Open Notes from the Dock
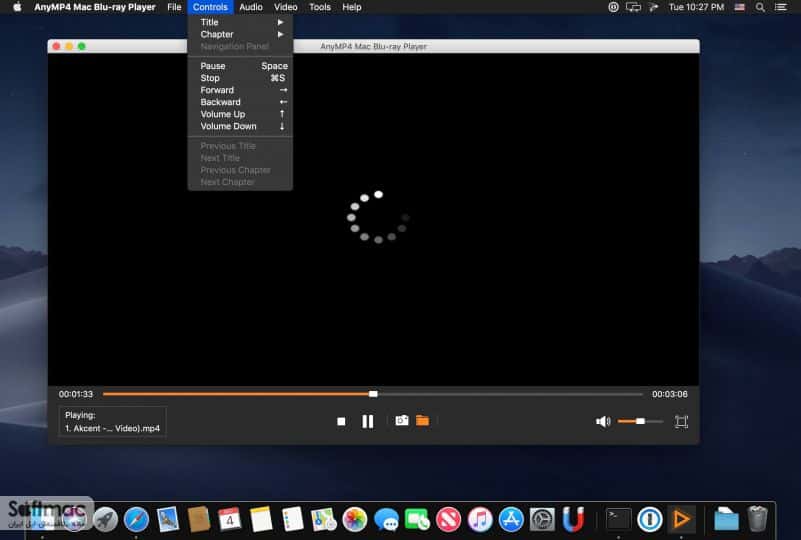 point(261,520)
